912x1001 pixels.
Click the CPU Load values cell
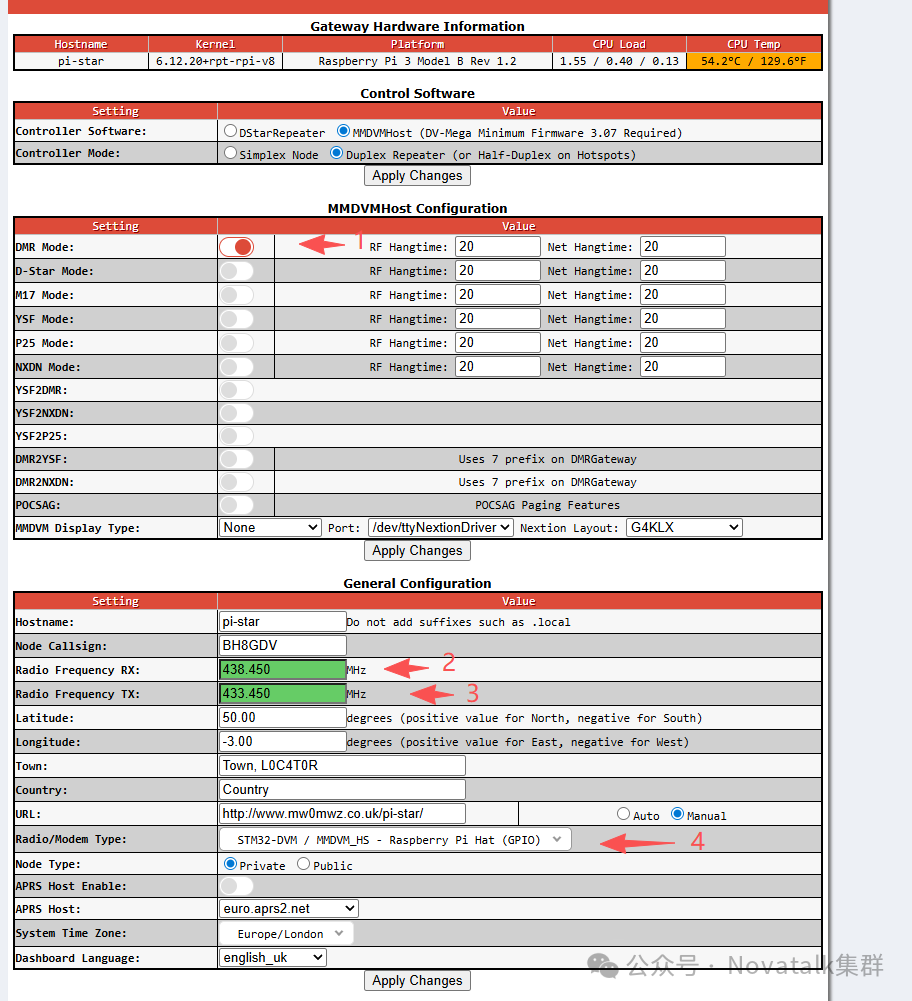pyautogui.click(x=619, y=61)
